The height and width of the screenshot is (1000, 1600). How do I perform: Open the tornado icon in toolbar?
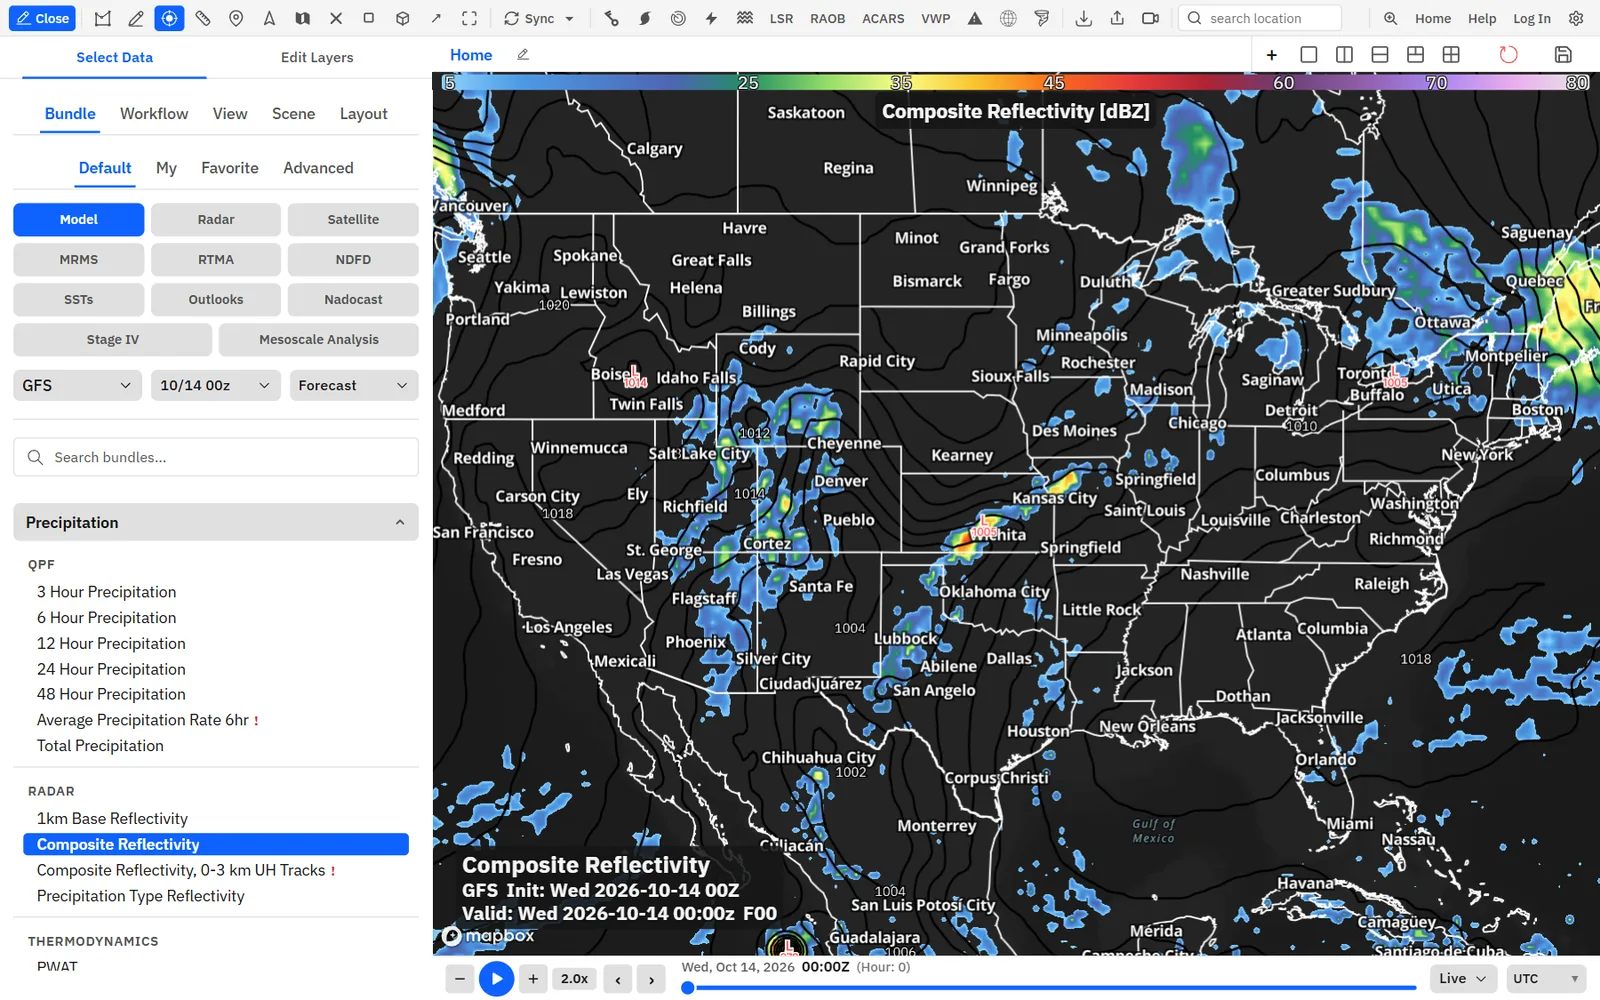[x=1042, y=18]
